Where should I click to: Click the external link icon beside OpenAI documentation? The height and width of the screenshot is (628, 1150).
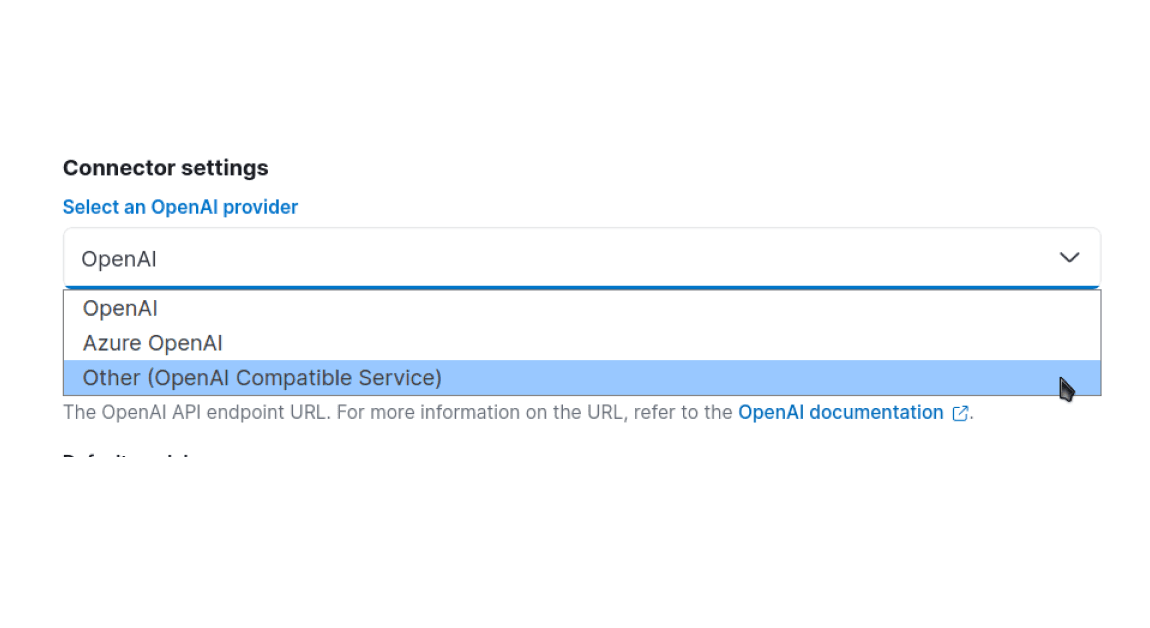click(960, 412)
